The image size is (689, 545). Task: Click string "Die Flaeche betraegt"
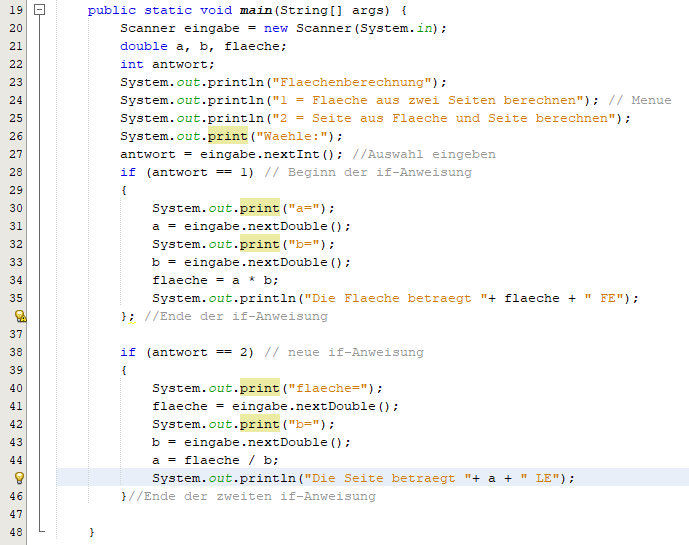pyautogui.click(x=396, y=298)
